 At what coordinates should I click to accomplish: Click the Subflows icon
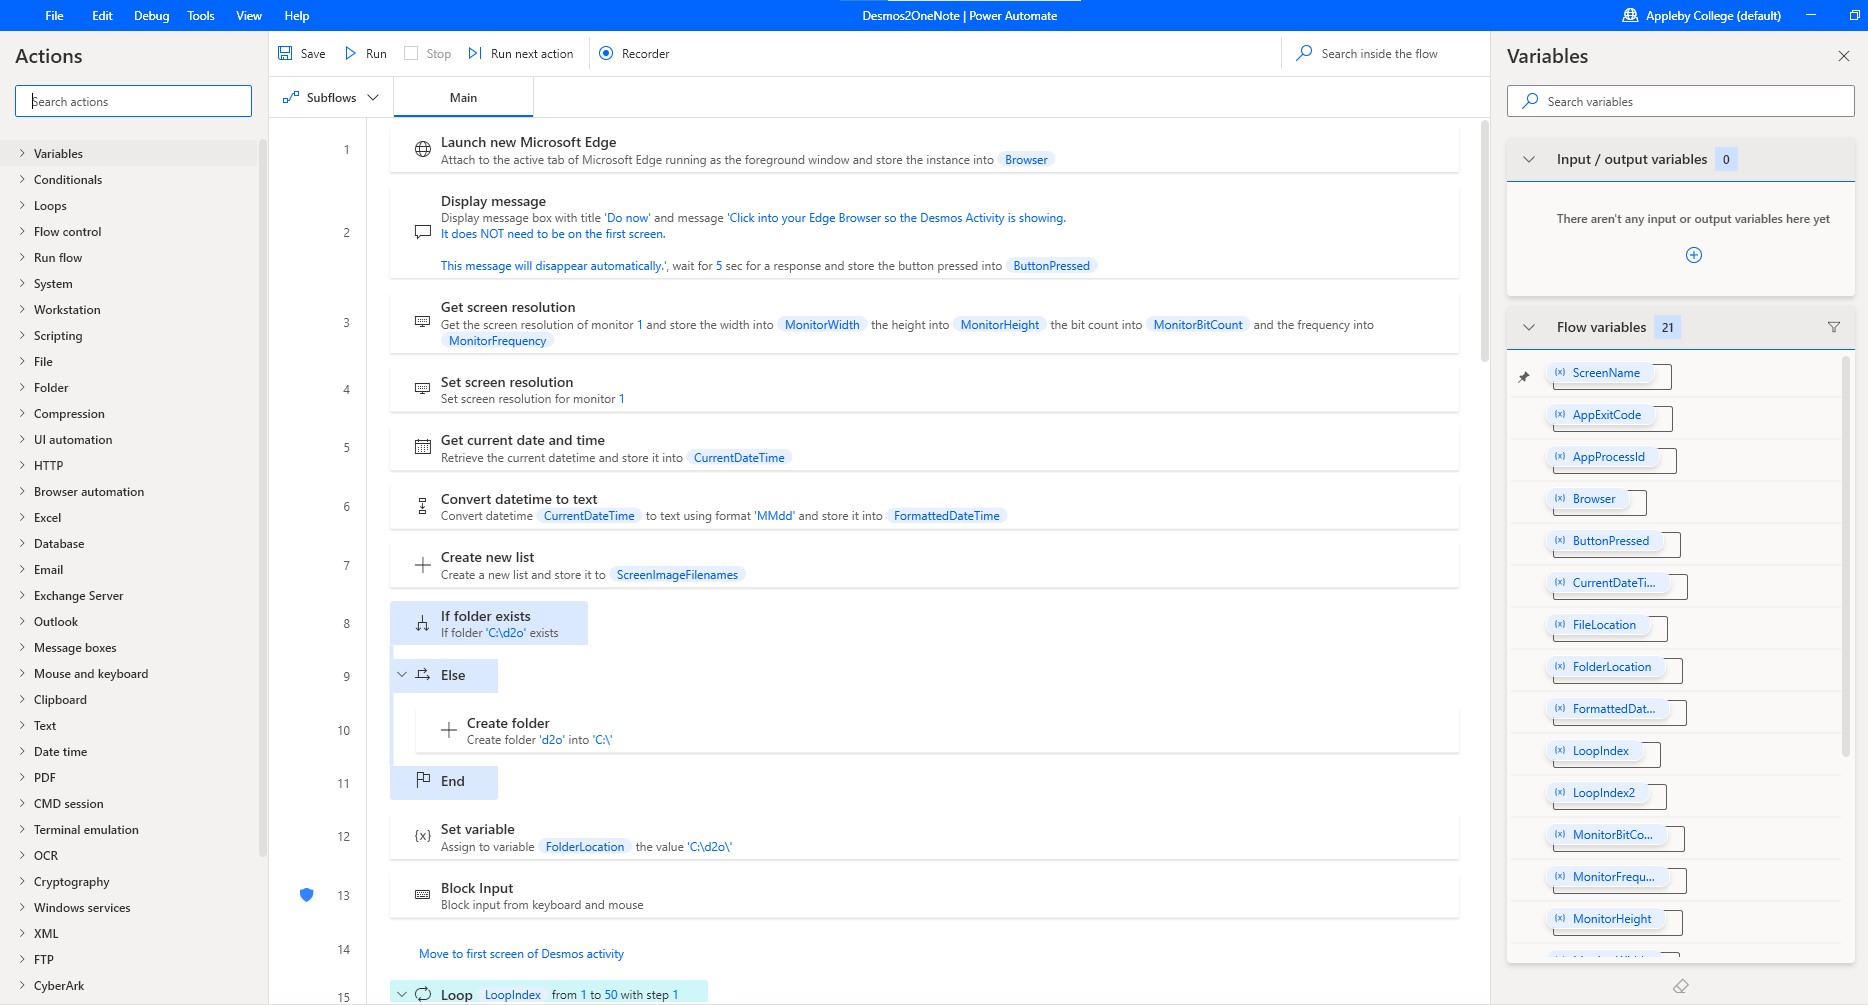pos(291,97)
